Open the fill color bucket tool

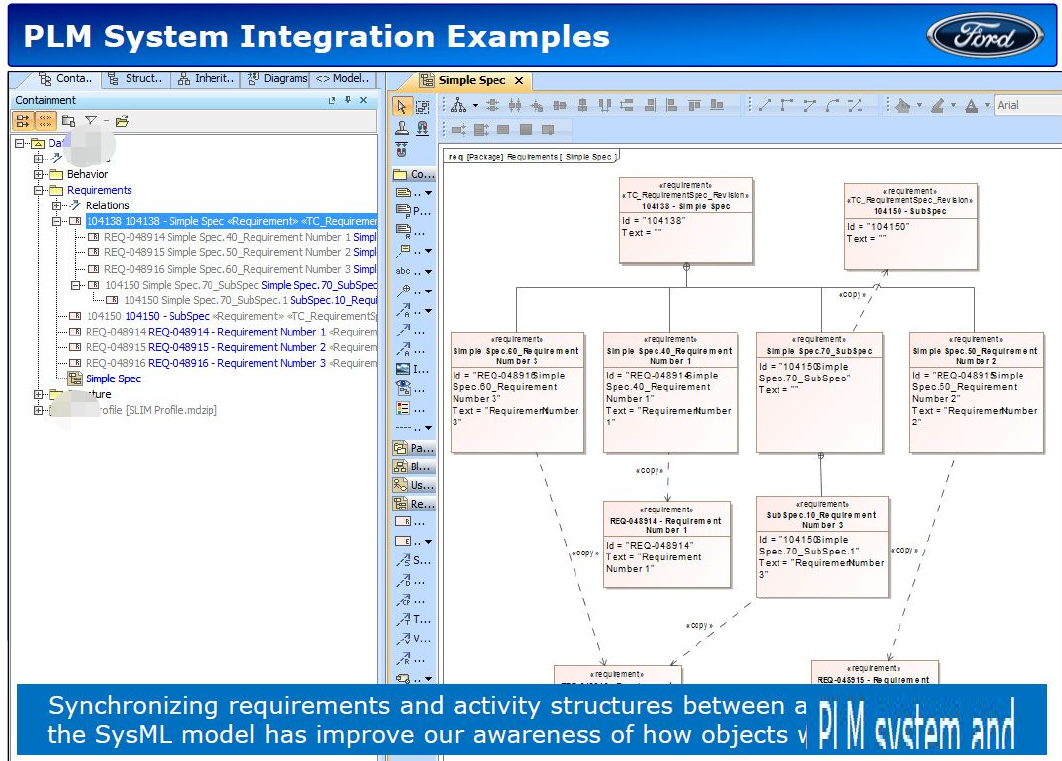tap(902, 105)
